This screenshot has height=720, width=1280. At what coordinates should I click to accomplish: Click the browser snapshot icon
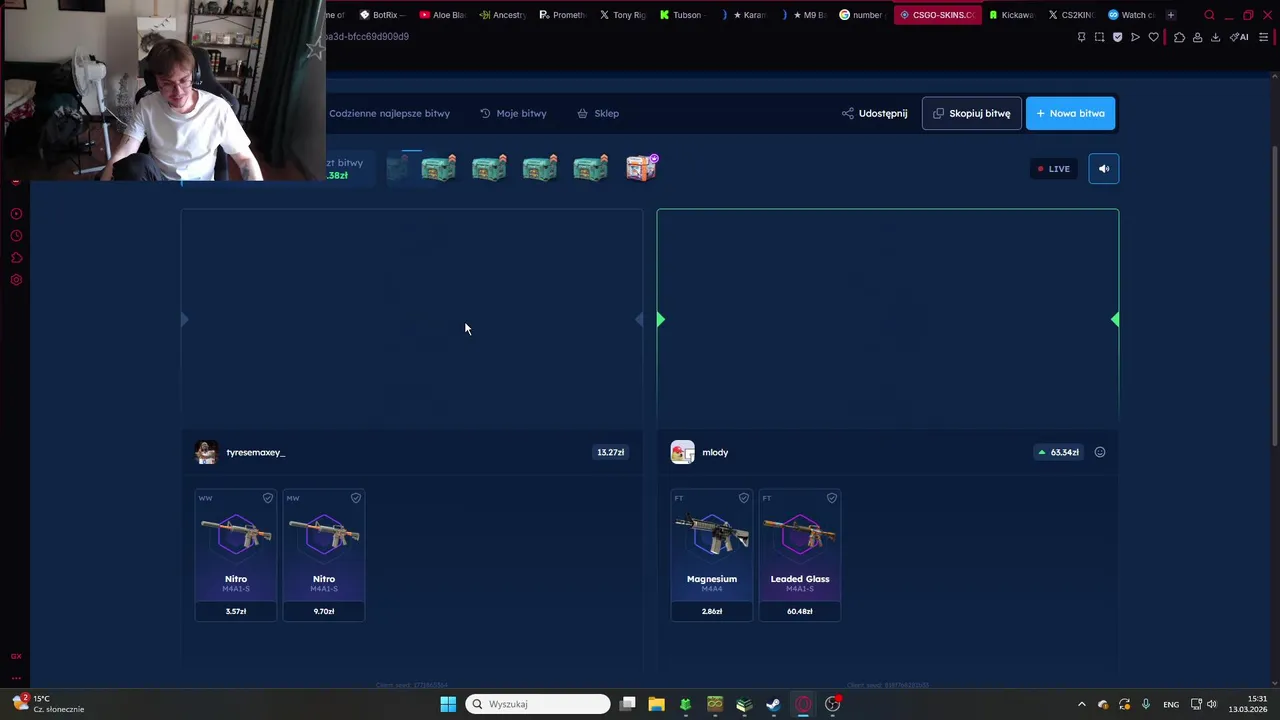(1100, 37)
